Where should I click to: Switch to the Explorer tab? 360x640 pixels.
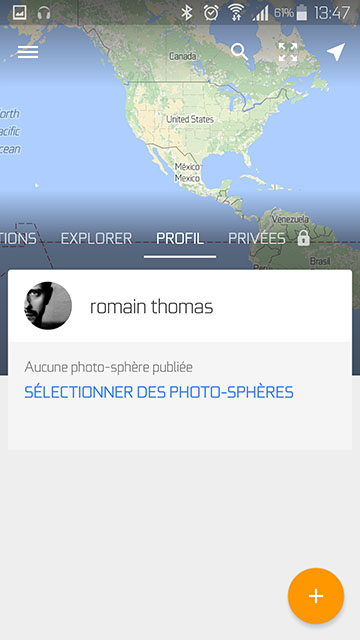tap(96, 238)
